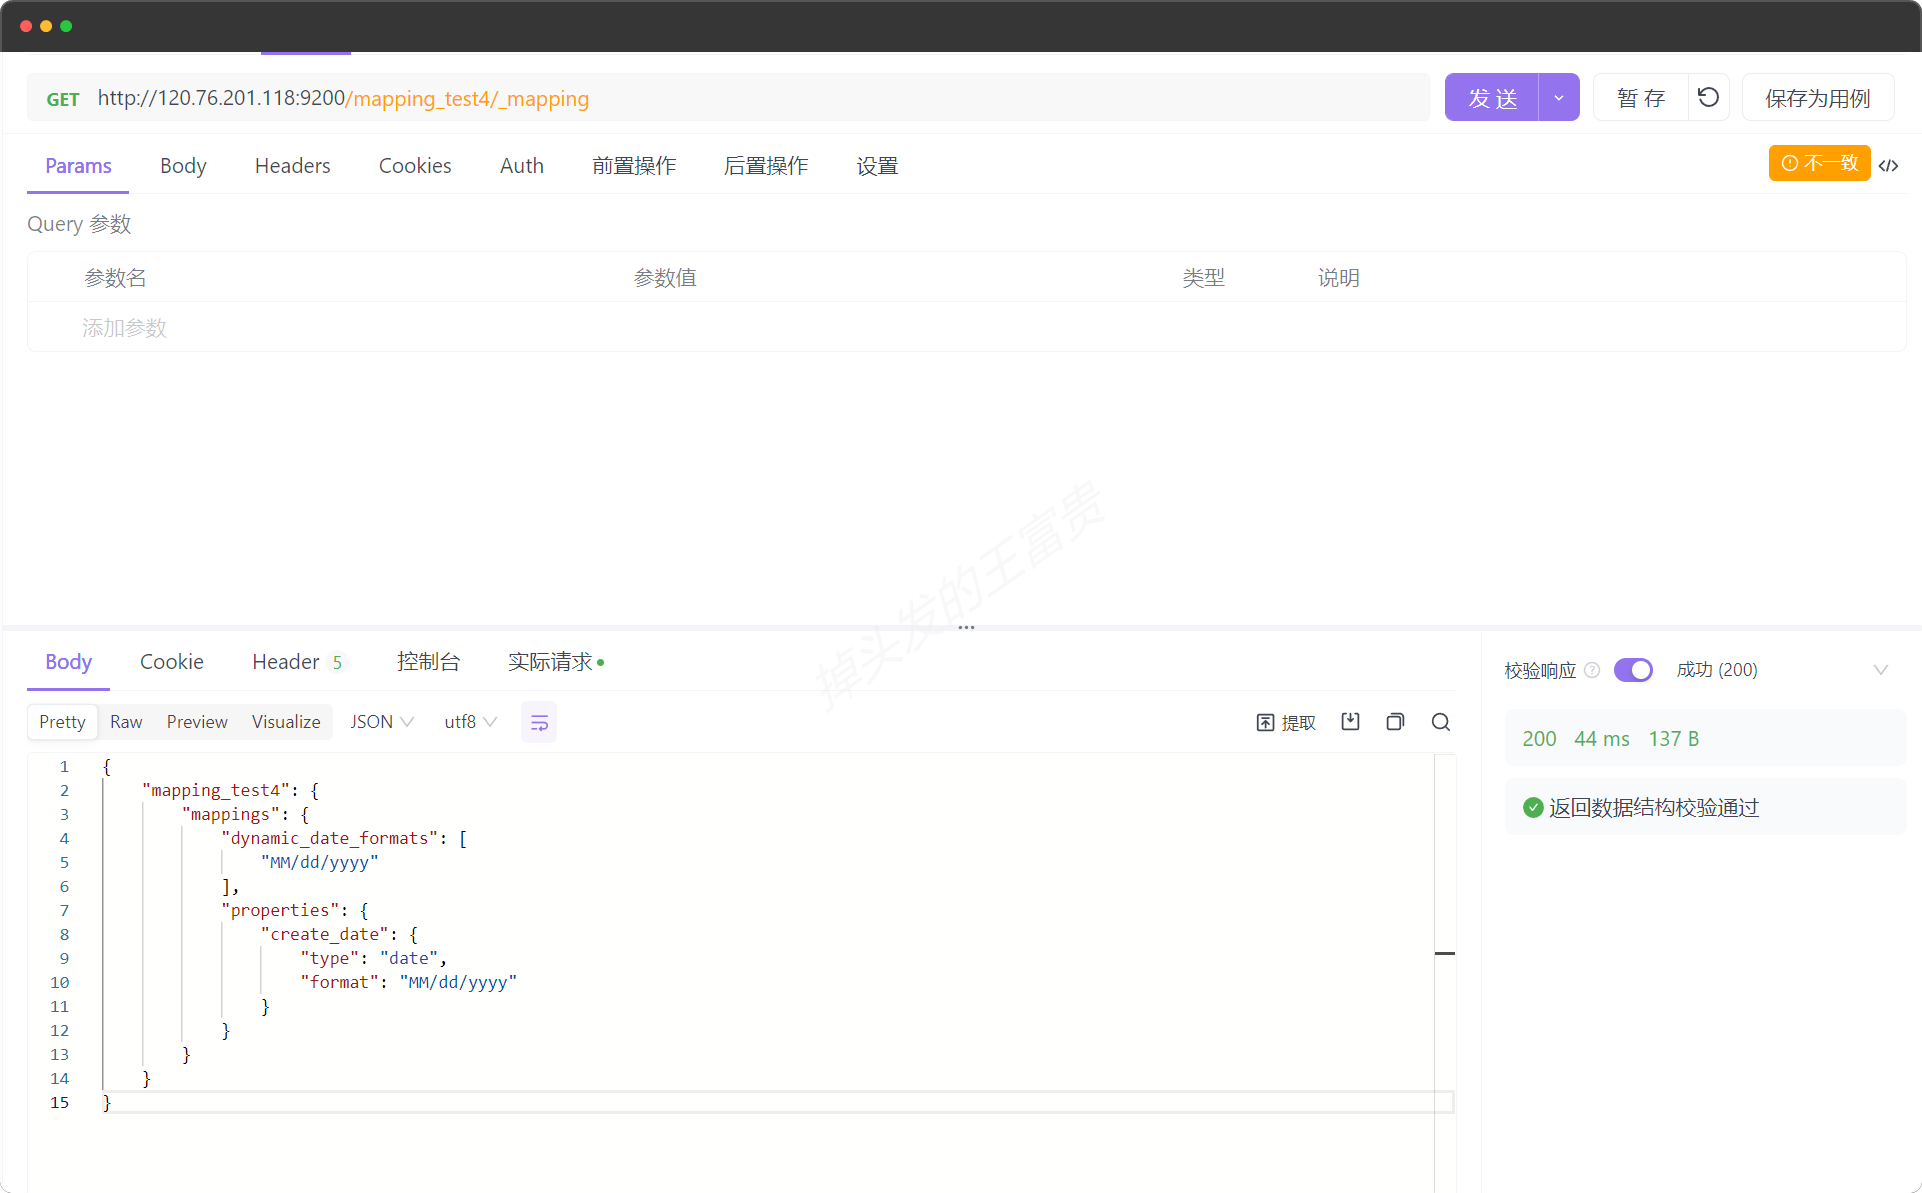
Task: Open the JSON format dropdown
Action: [x=382, y=722]
